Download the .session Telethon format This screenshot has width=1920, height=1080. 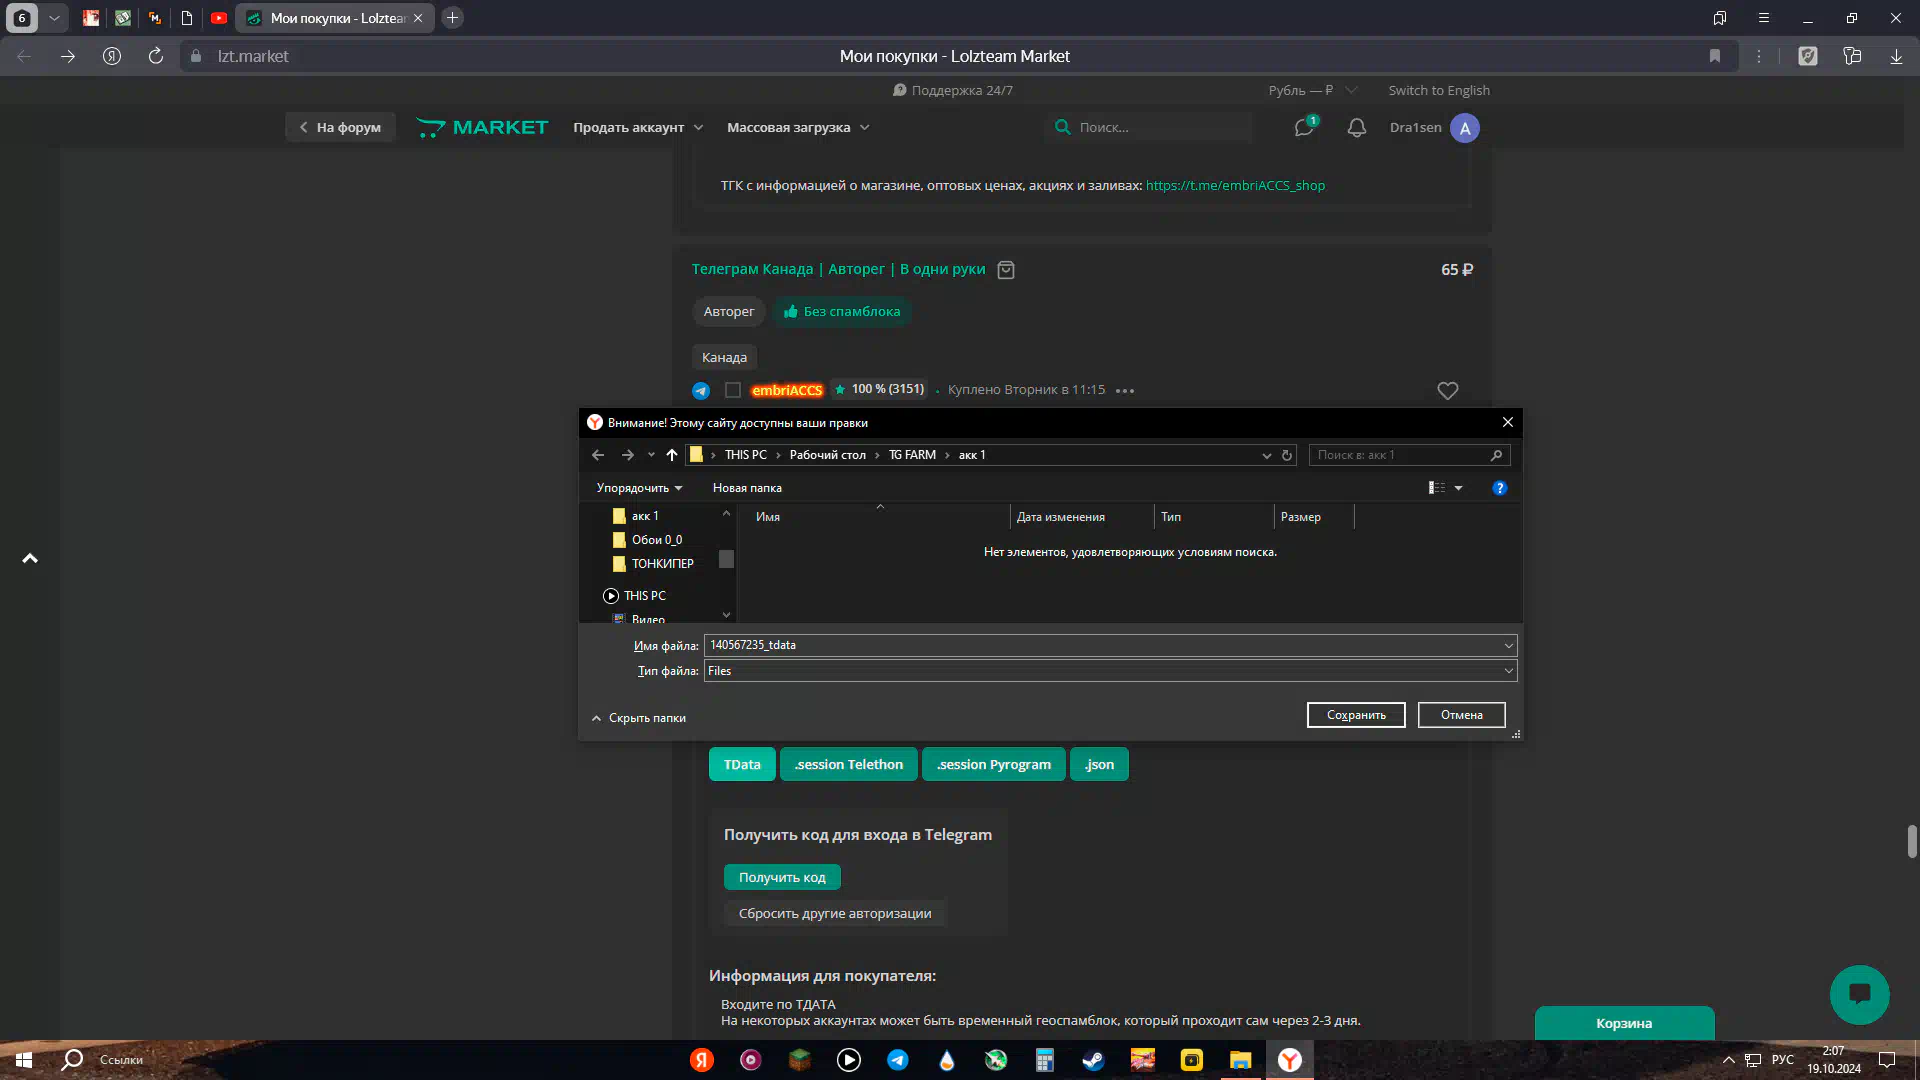click(x=848, y=764)
